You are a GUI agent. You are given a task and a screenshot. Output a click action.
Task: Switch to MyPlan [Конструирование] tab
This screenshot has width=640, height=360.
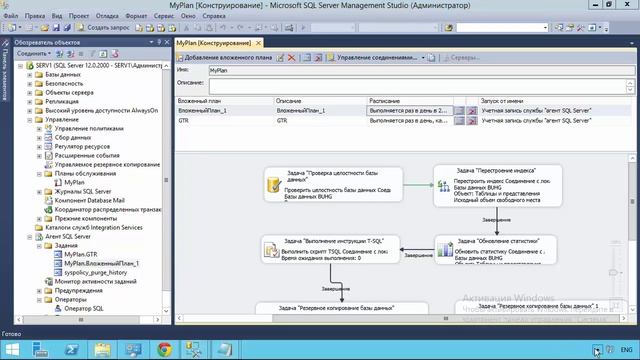coord(214,43)
